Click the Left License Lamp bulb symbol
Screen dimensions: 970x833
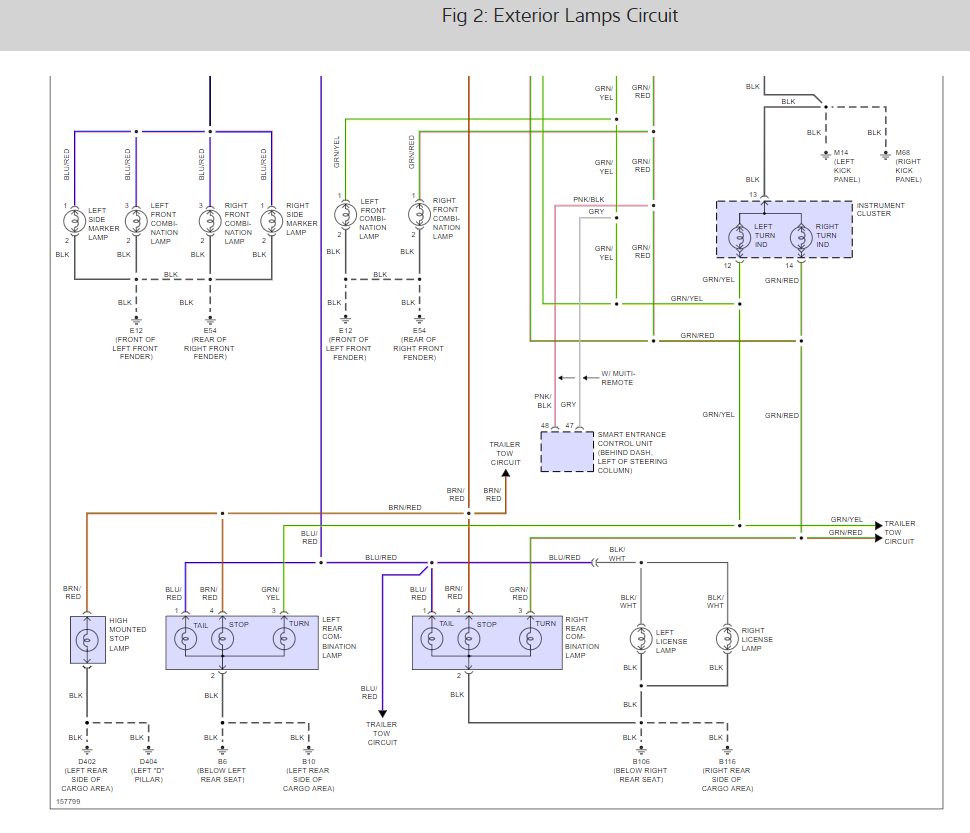(x=641, y=639)
